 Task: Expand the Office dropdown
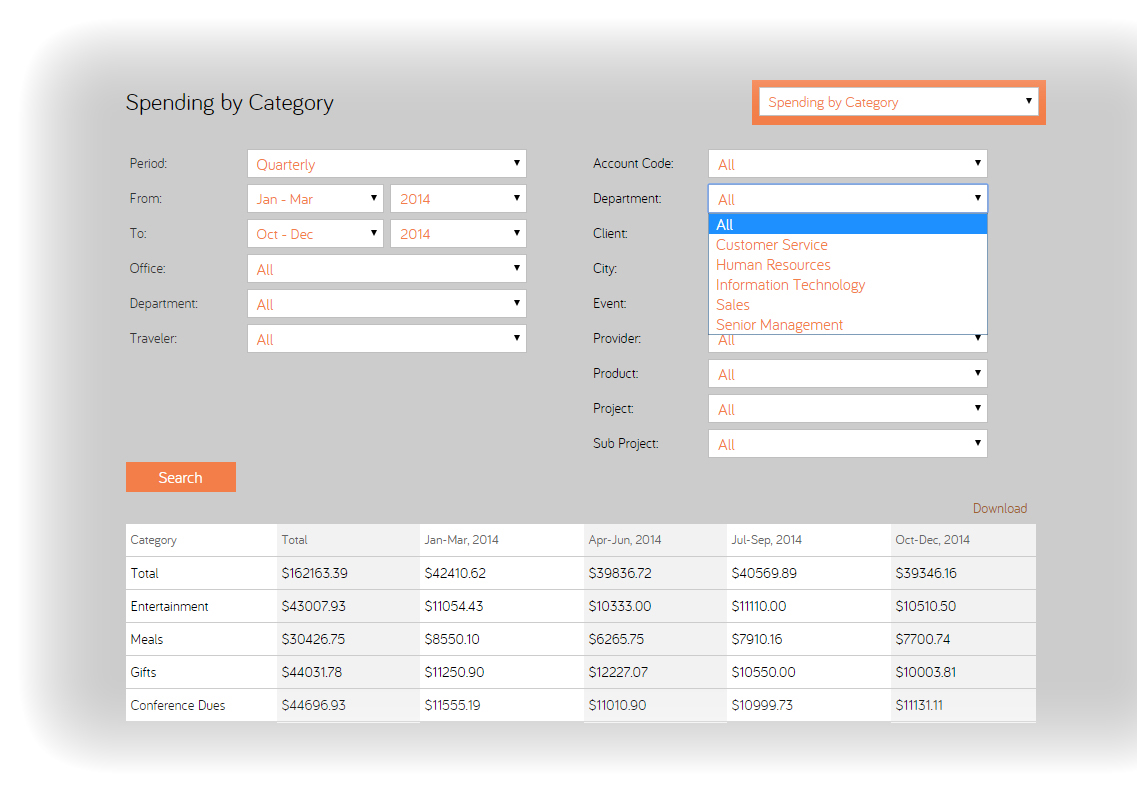pyautogui.click(x=386, y=269)
